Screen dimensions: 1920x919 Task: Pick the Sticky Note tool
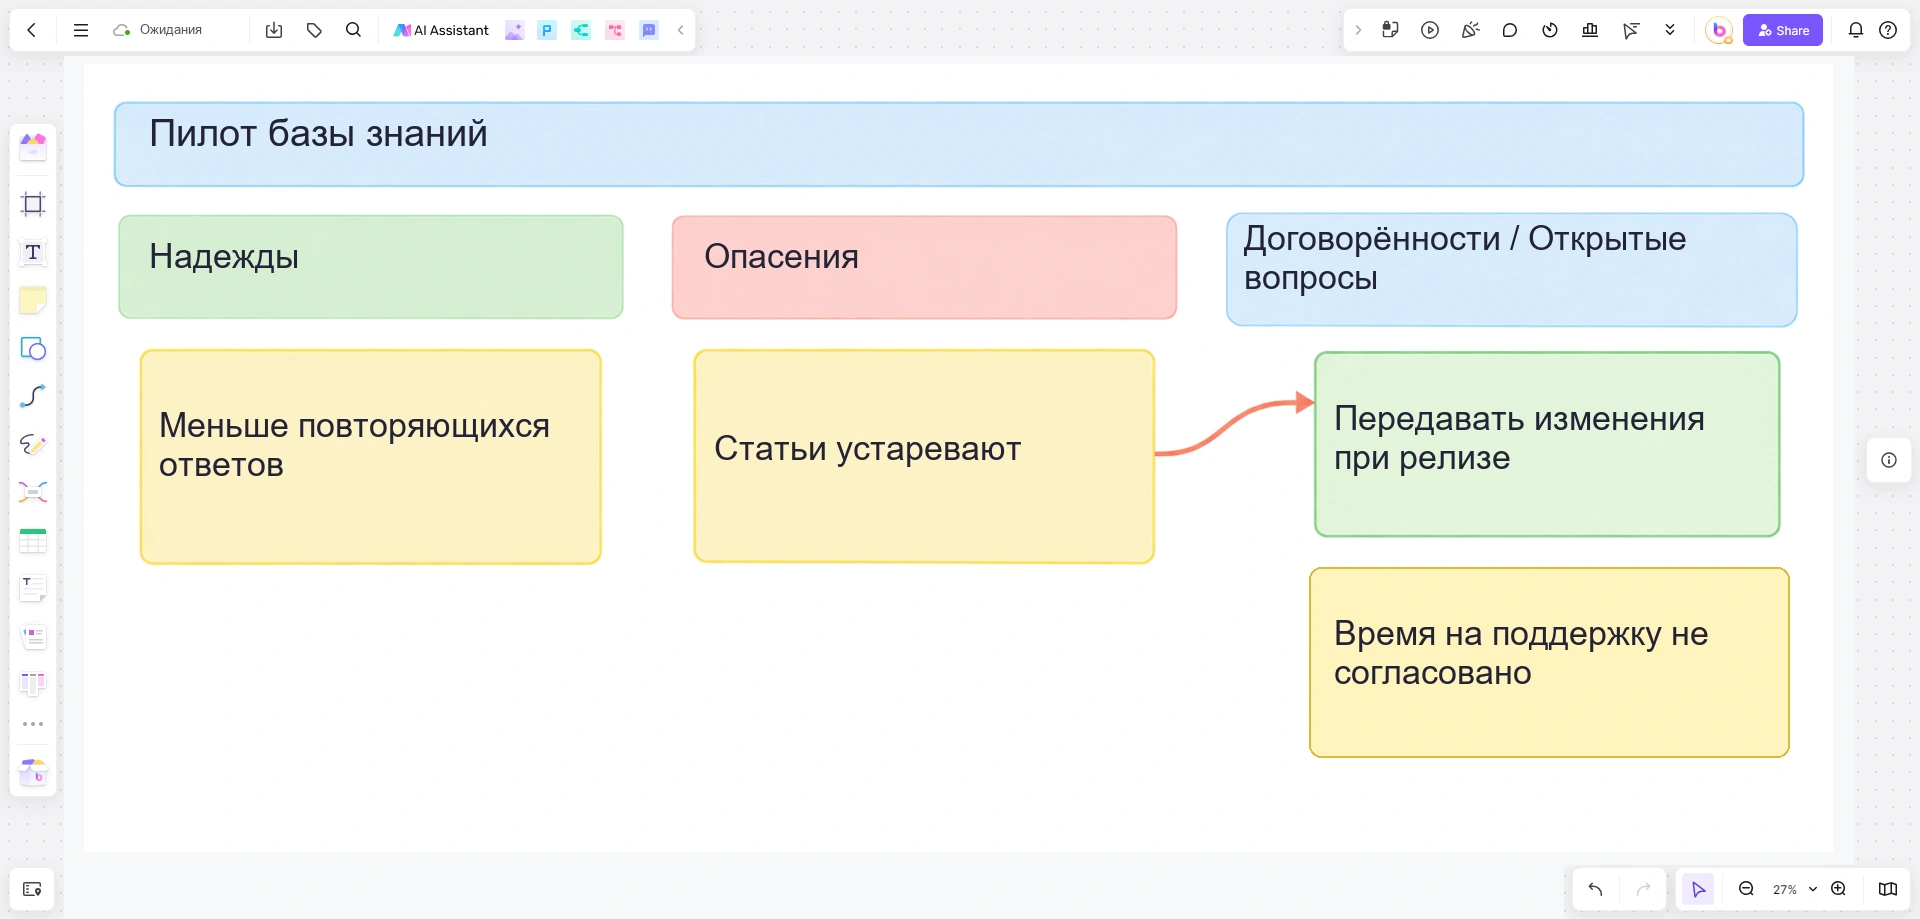tap(33, 300)
